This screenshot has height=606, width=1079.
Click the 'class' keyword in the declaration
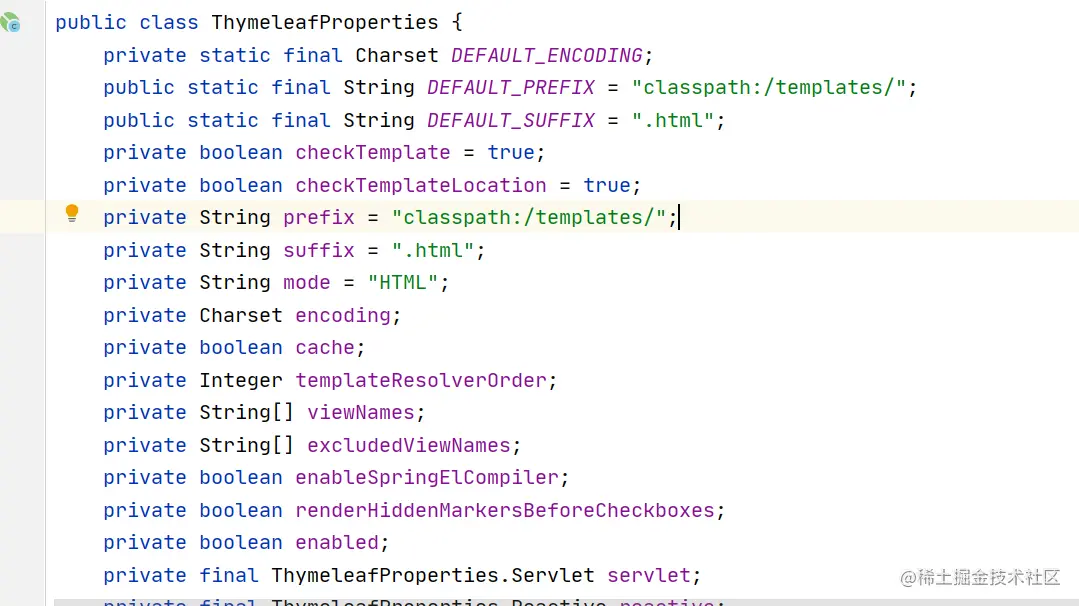click(169, 23)
